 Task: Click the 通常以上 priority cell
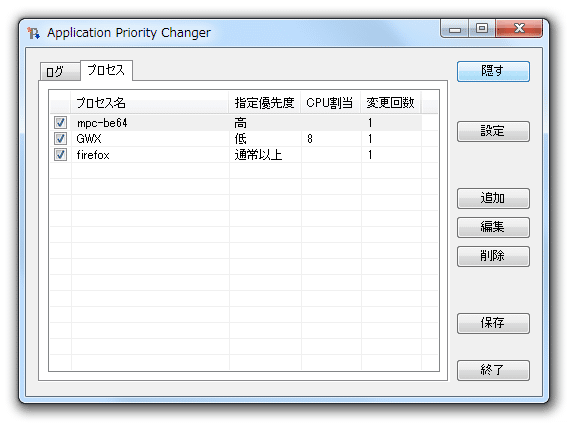pos(258,155)
